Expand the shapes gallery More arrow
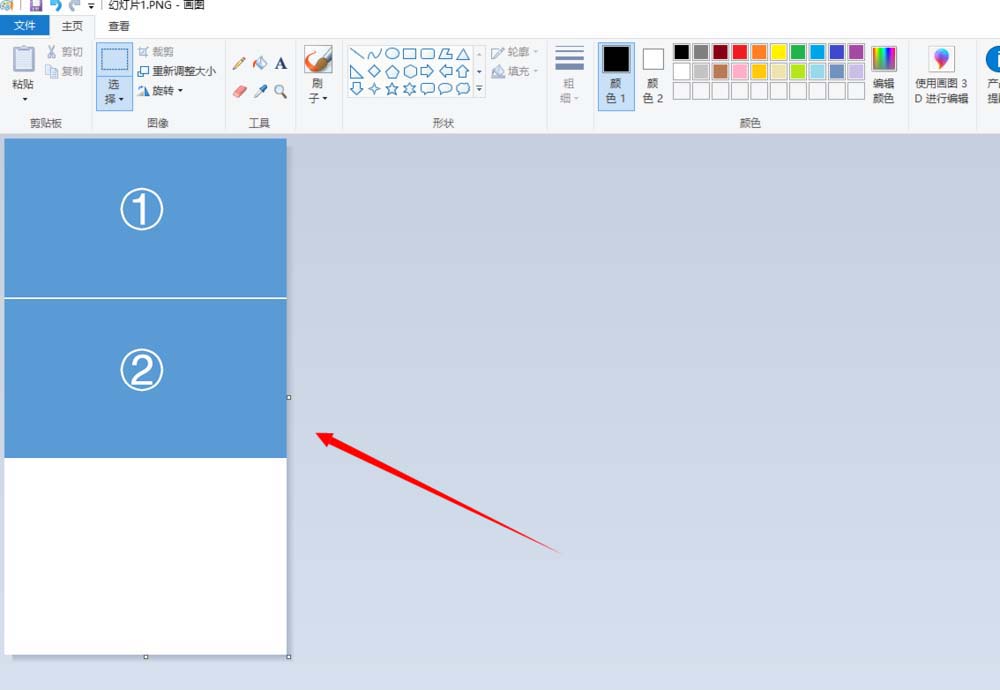The width and height of the screenshot is (1000, 690). point(479,89)
